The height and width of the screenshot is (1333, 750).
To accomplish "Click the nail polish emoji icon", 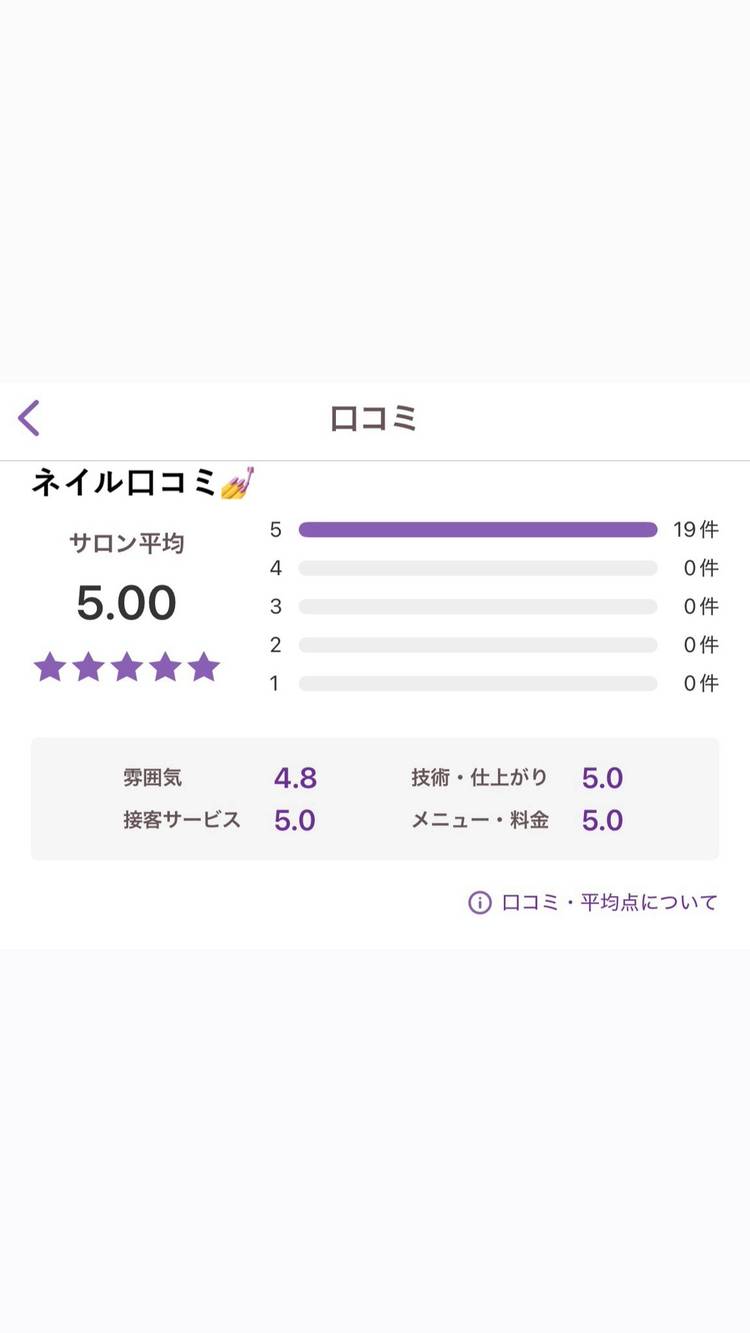I will point(237,485).
